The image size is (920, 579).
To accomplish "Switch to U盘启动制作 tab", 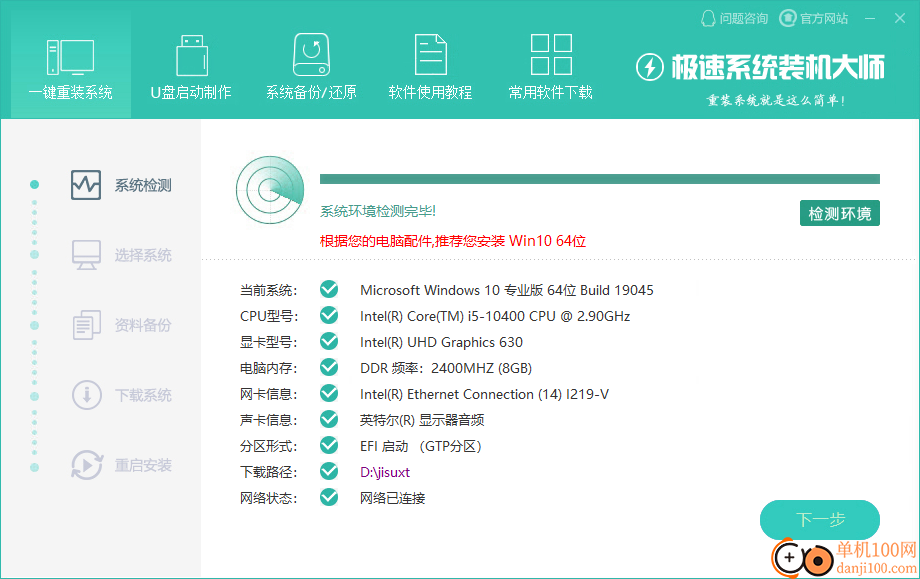I will tap(191, 66).
